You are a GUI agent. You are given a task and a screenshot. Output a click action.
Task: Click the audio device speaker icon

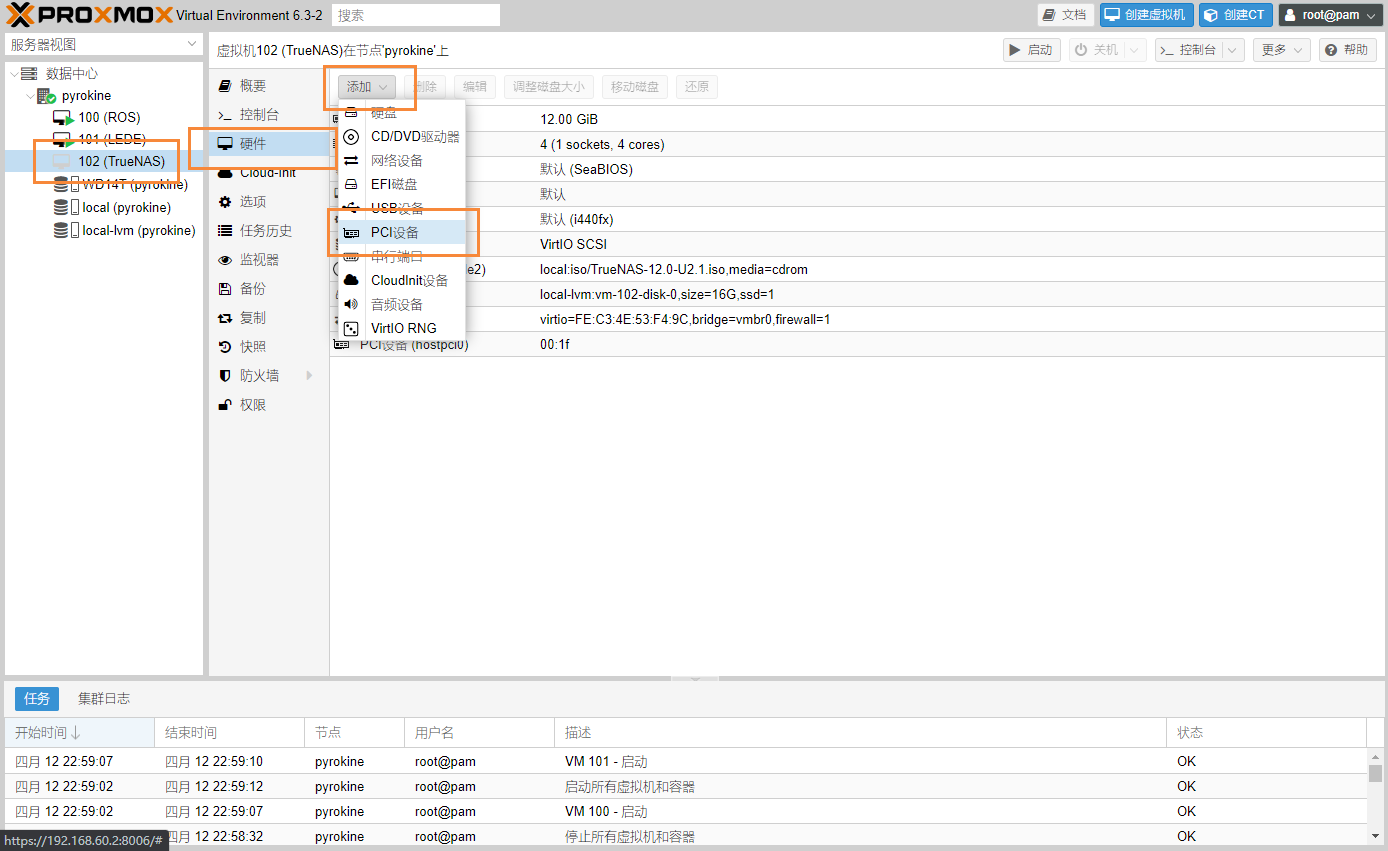[351, 305]
